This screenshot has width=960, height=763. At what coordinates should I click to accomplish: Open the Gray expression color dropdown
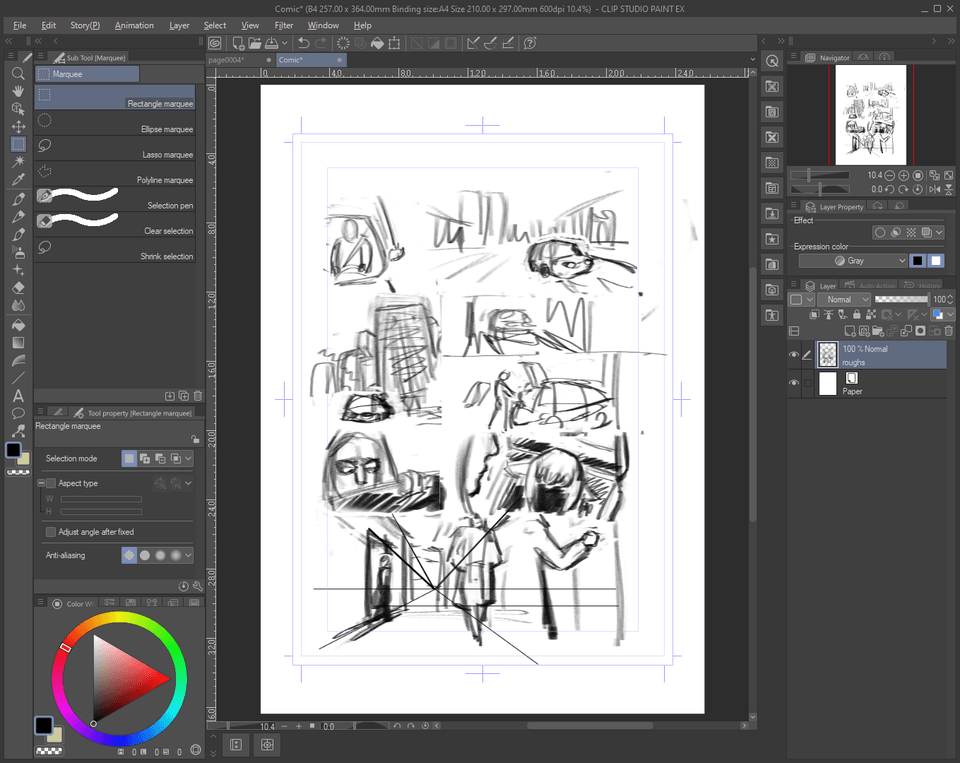pyautogui.click(x=855, y=260)
